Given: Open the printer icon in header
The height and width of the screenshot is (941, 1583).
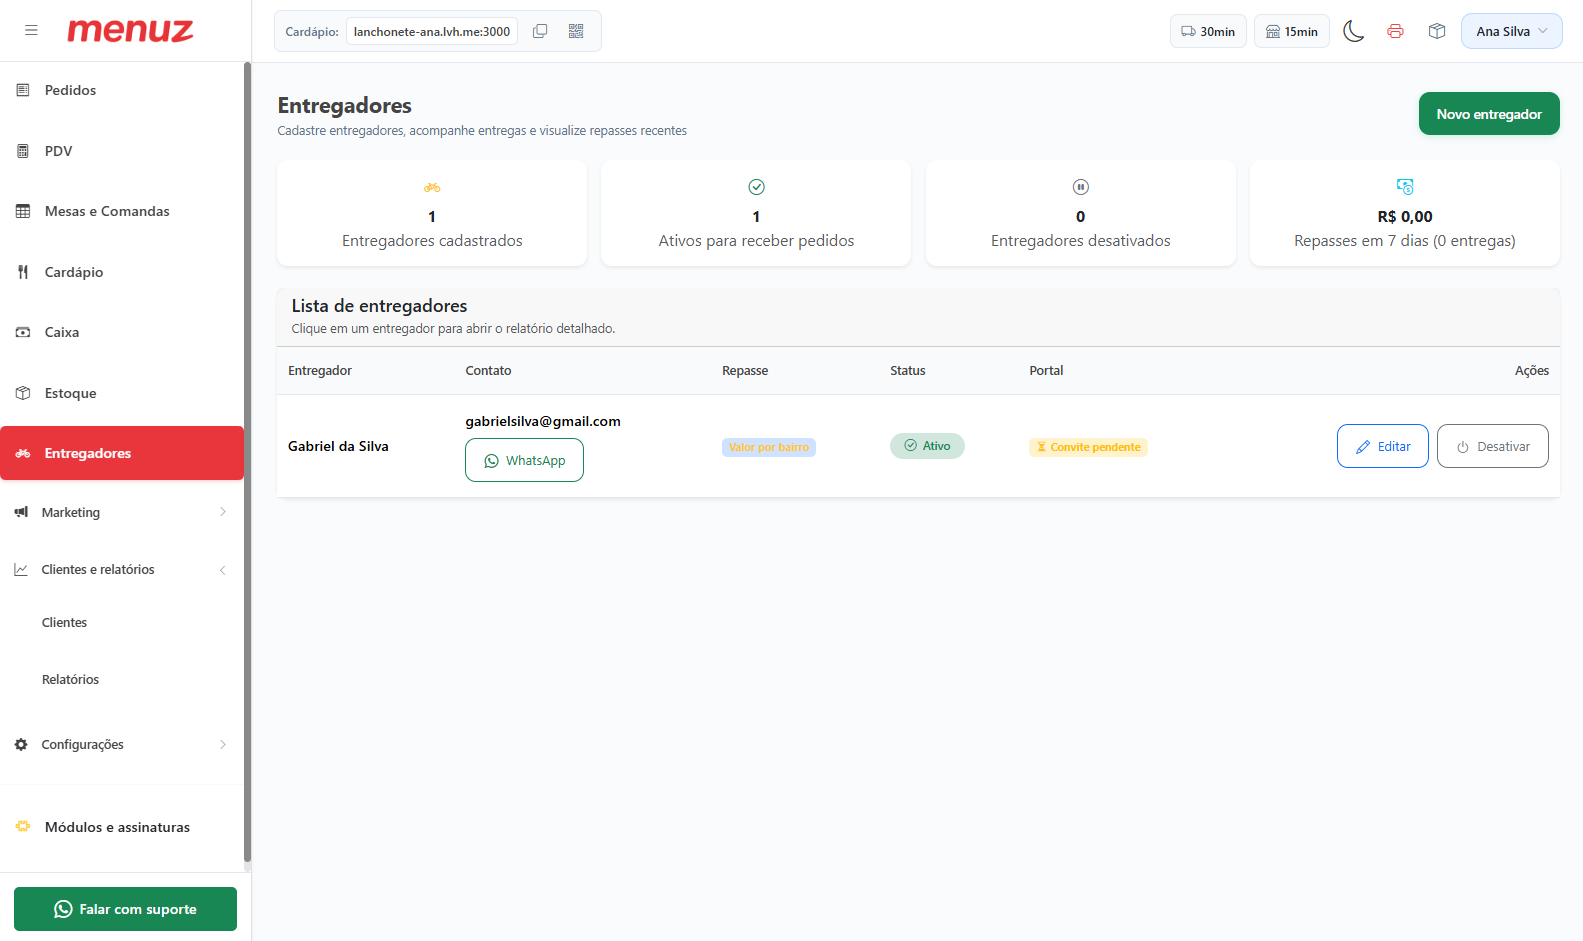Looking at the screenshot, I should tap(1395, 31).
